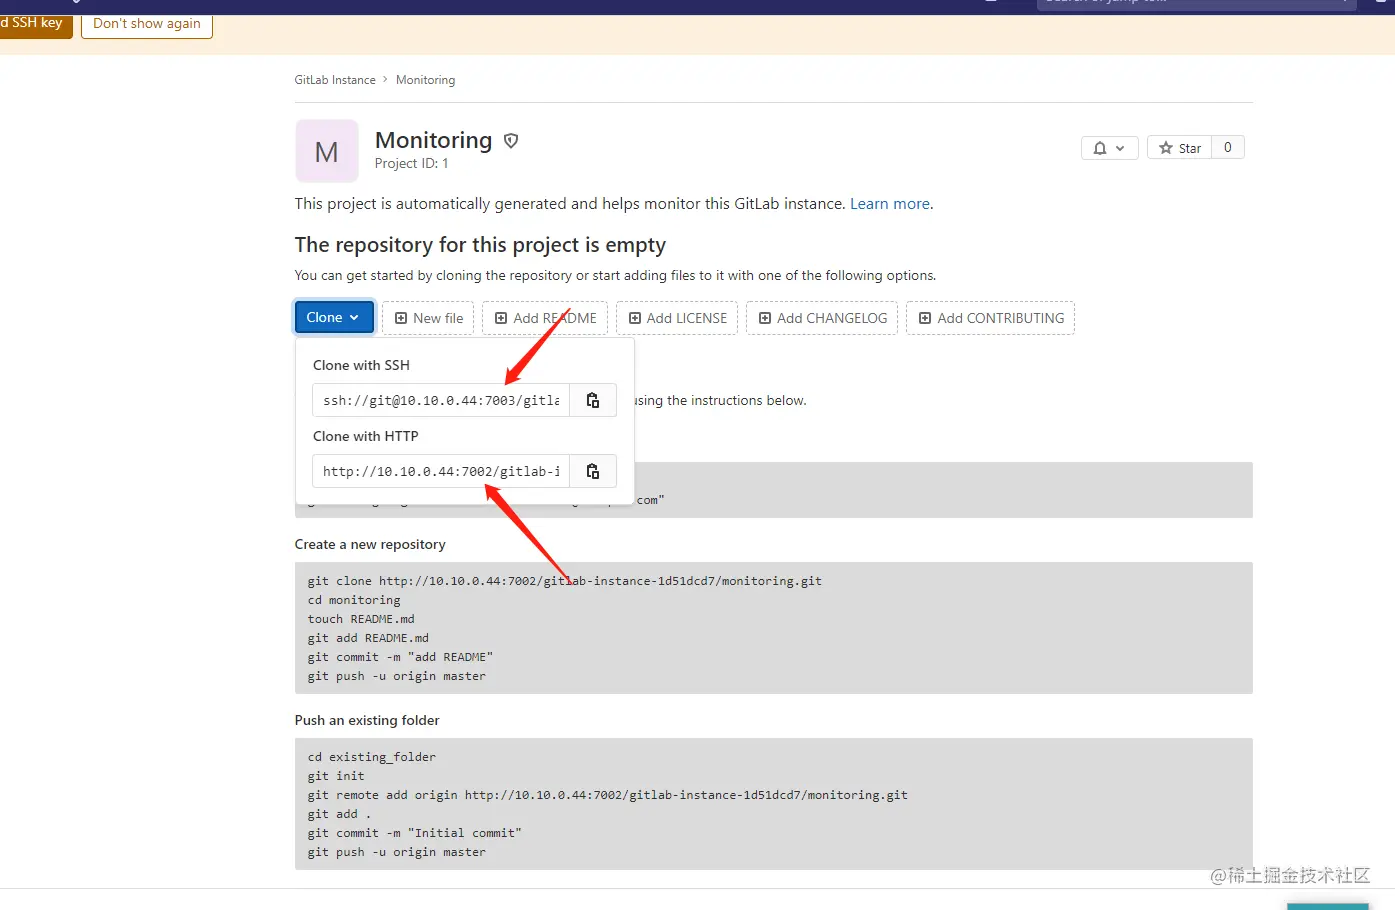
Task: Click the New file button
Action: point(428,318)
